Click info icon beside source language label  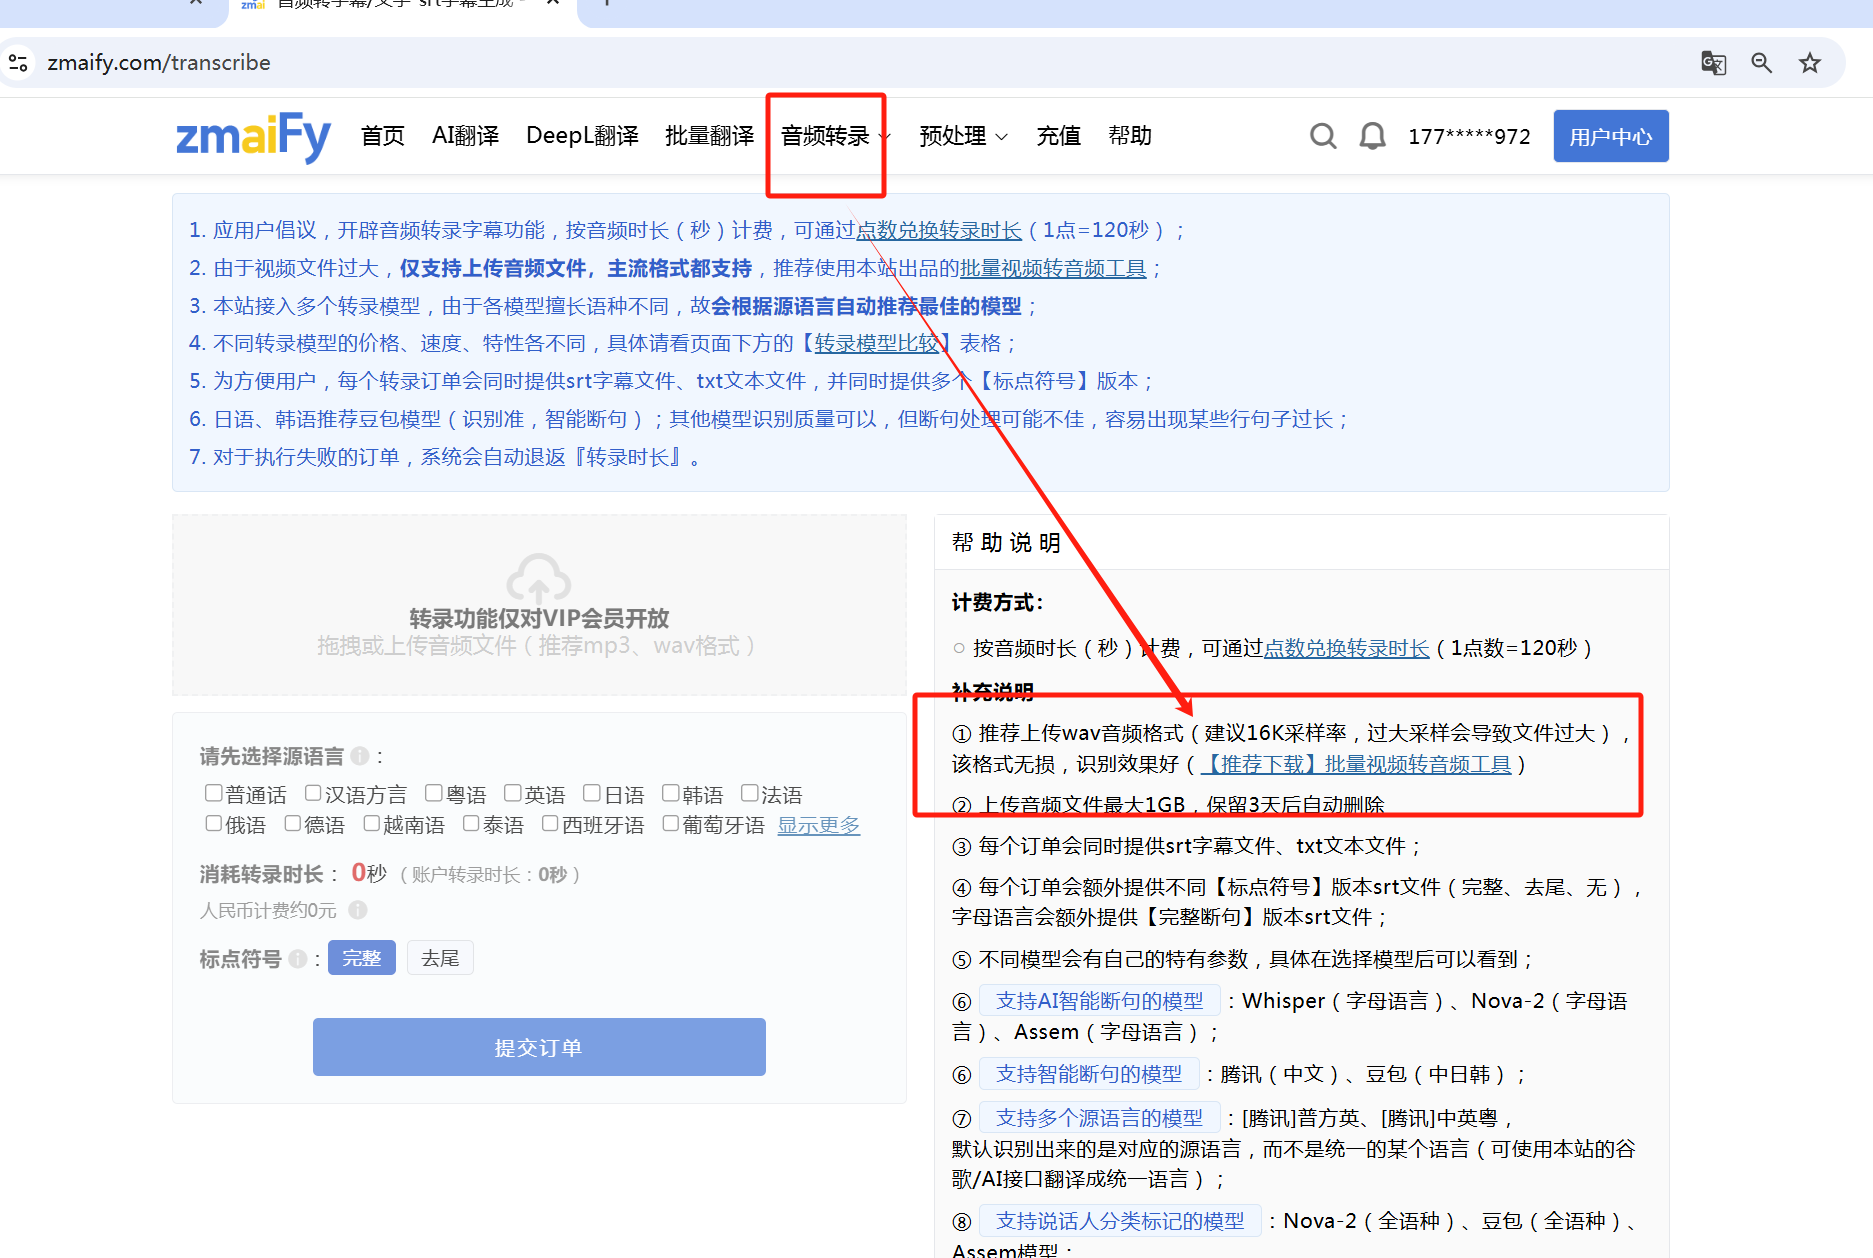360,756
